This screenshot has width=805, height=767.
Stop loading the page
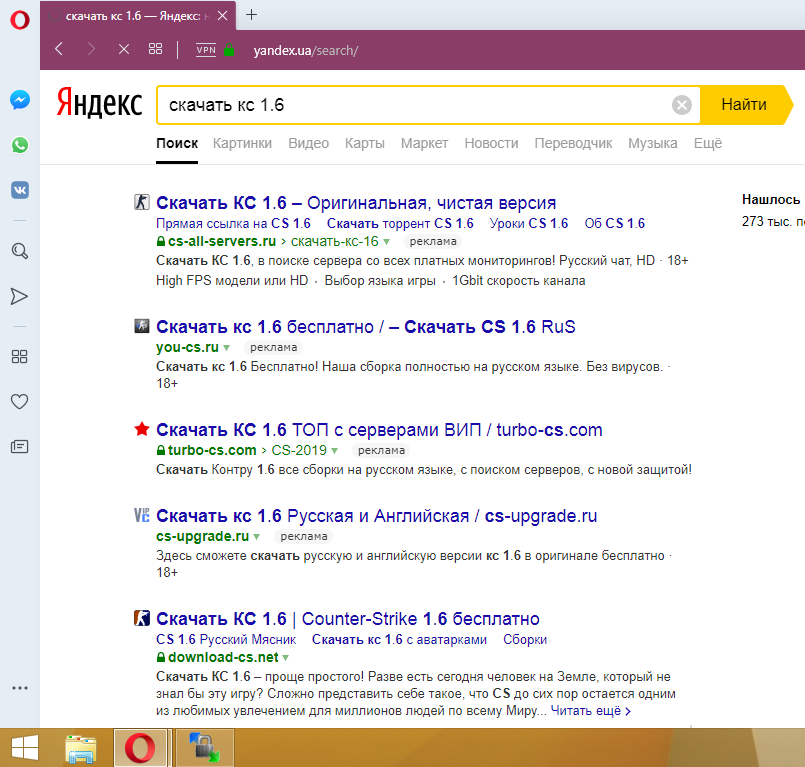(124, 49)
